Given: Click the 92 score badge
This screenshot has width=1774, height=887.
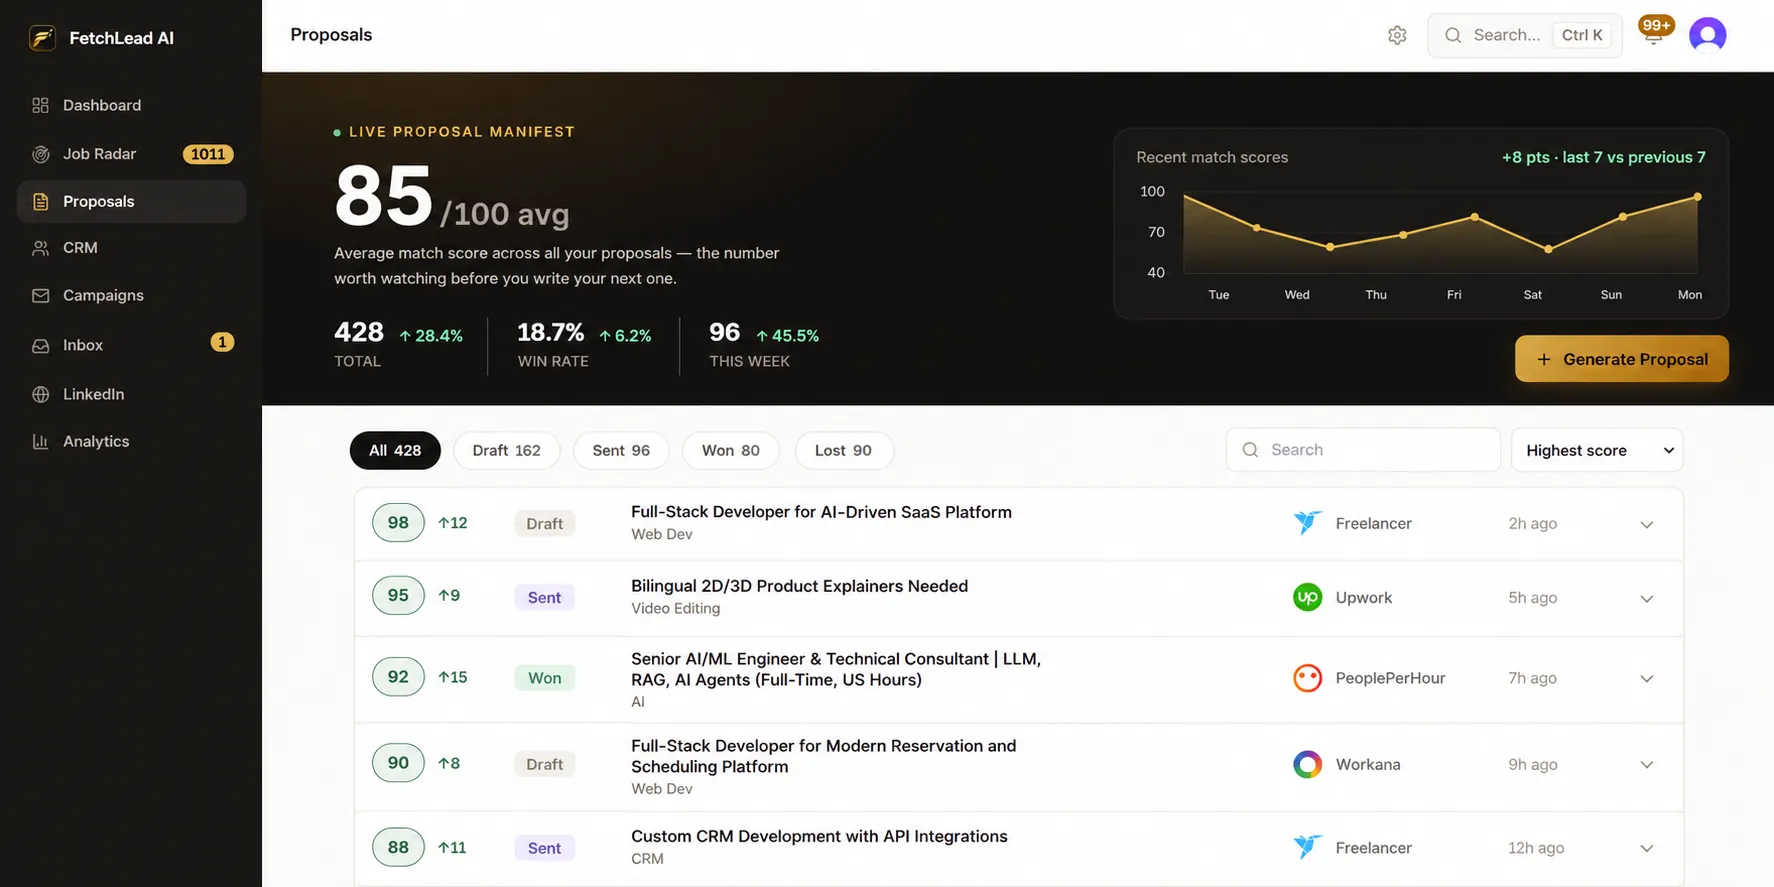Looking at the screenshot, I should tap(398, 677).
